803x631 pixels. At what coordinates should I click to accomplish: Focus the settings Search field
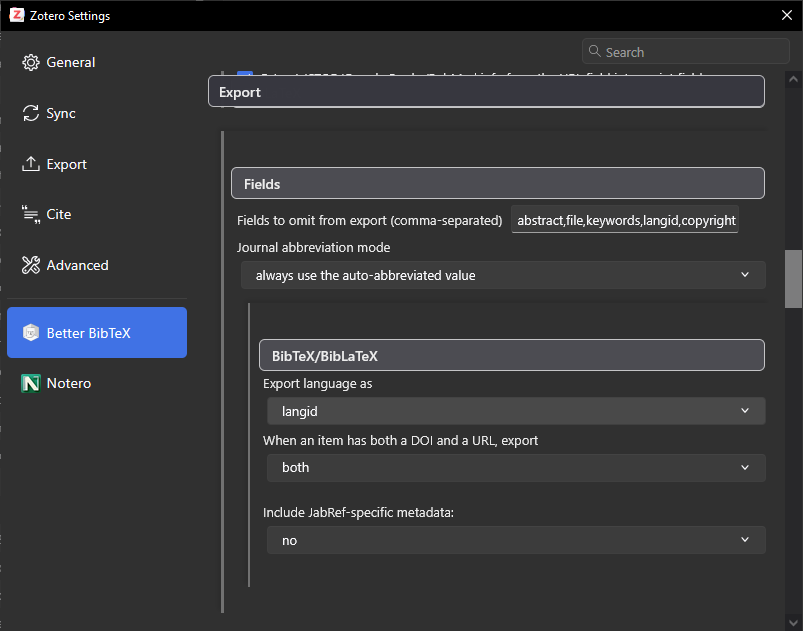(686, 51)
